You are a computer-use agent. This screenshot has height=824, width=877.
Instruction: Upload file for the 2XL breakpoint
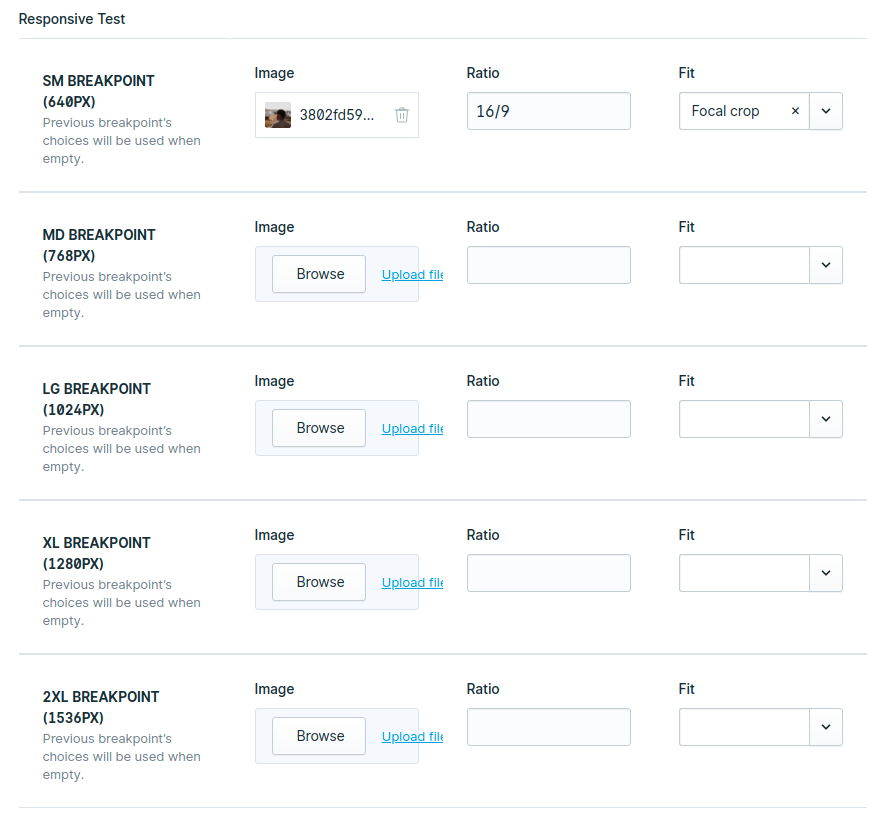[x=411, y=736]
